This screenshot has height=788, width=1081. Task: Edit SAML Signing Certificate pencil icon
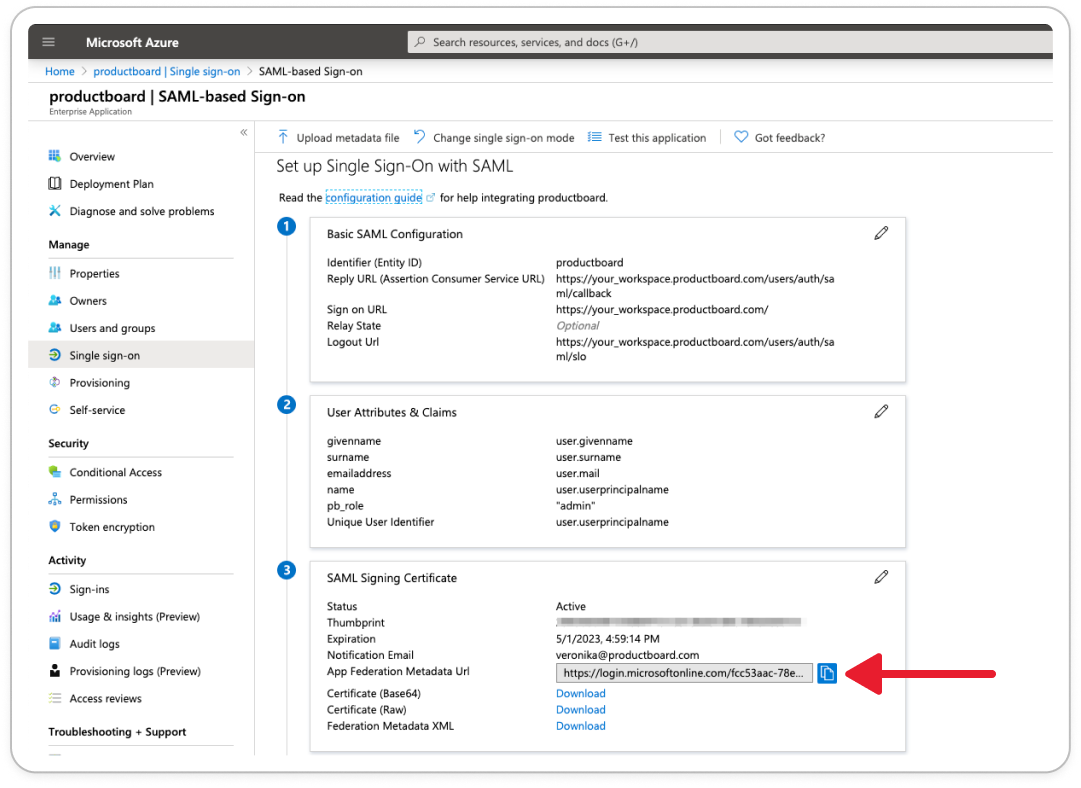coord(880,577)
